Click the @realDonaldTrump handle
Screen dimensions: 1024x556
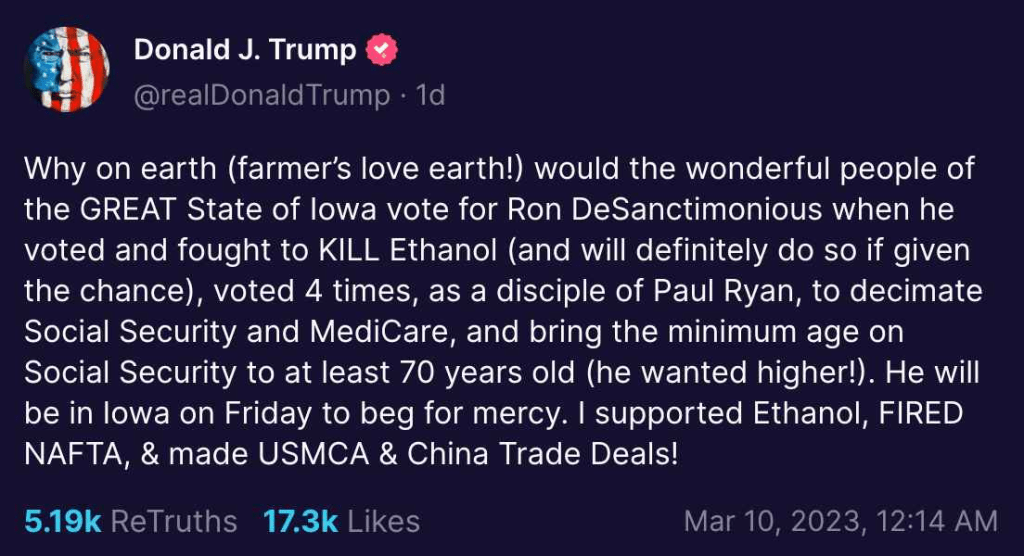[x=262, y=95]
